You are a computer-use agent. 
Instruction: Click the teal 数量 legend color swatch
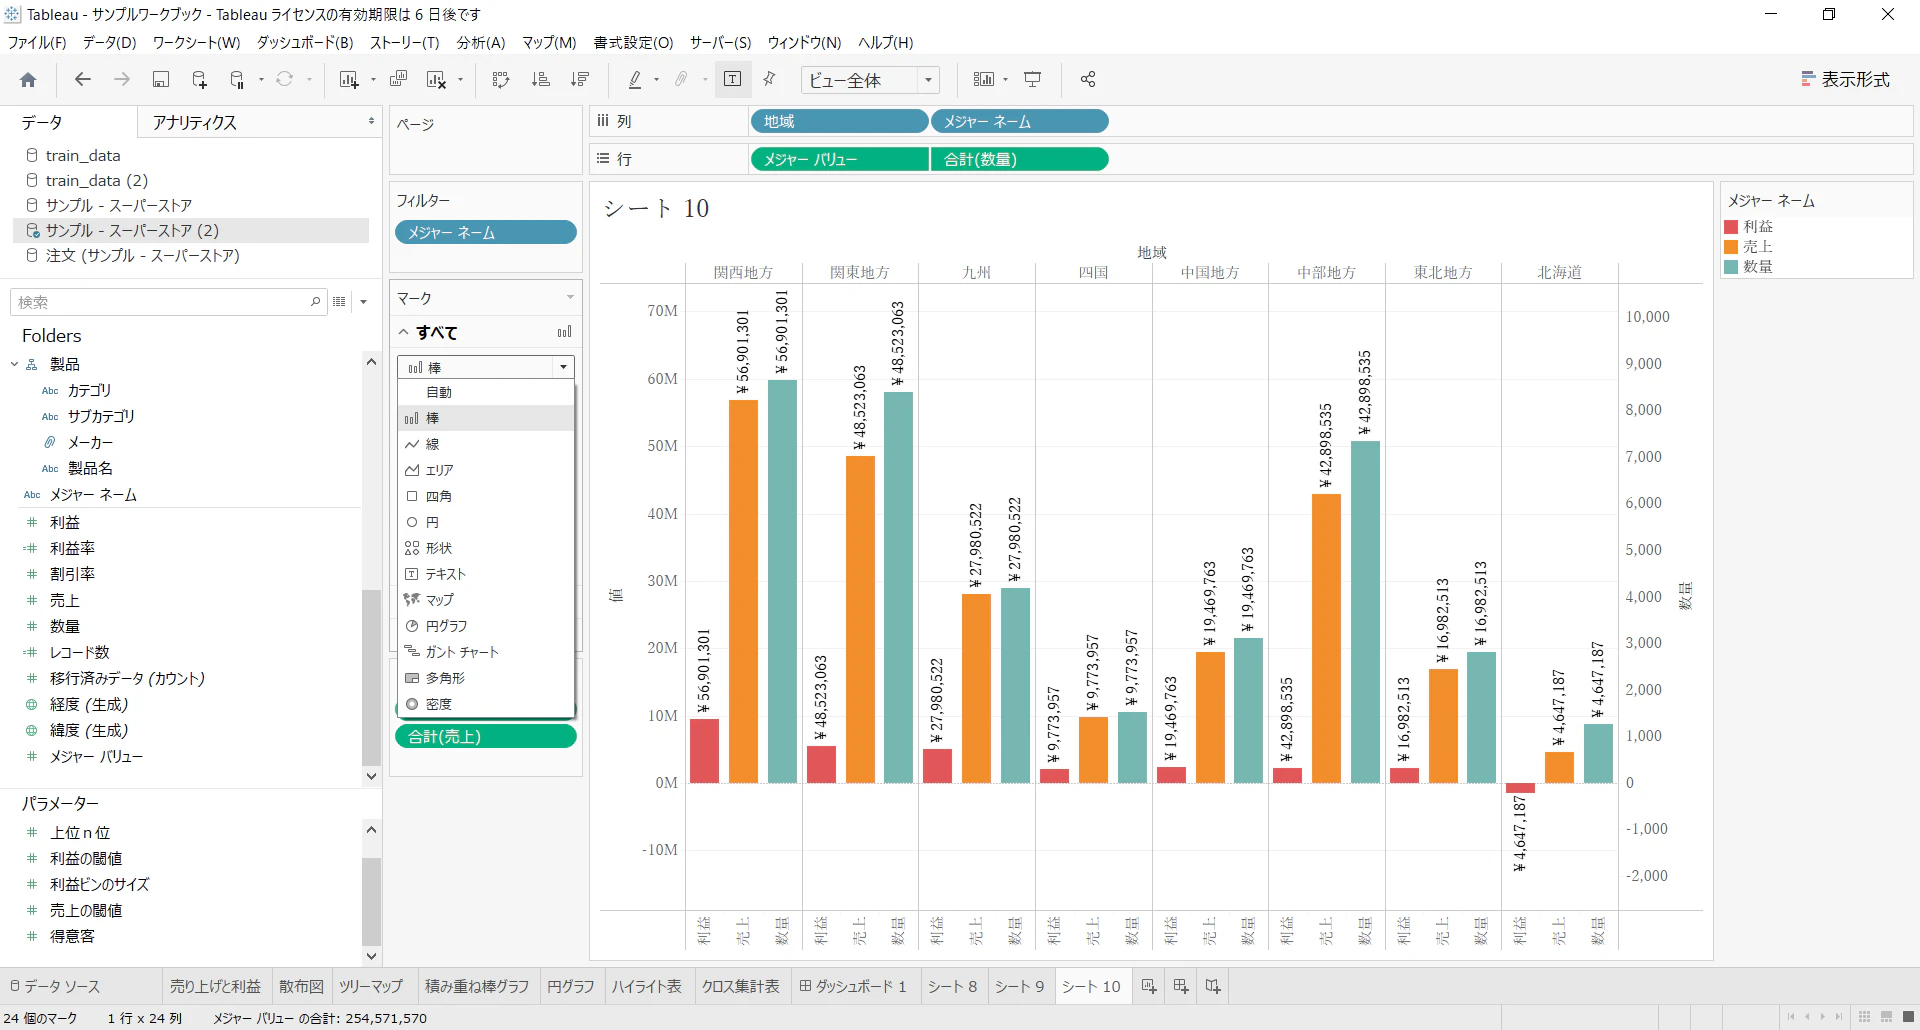(x=1731, y=267)
